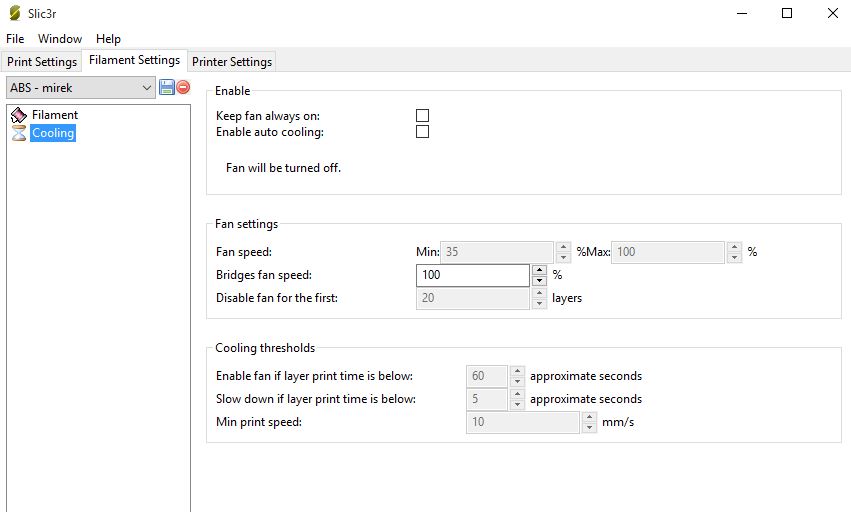
Task: Open the Help menu
Action: pyautogui.click(x=108, y=39)
